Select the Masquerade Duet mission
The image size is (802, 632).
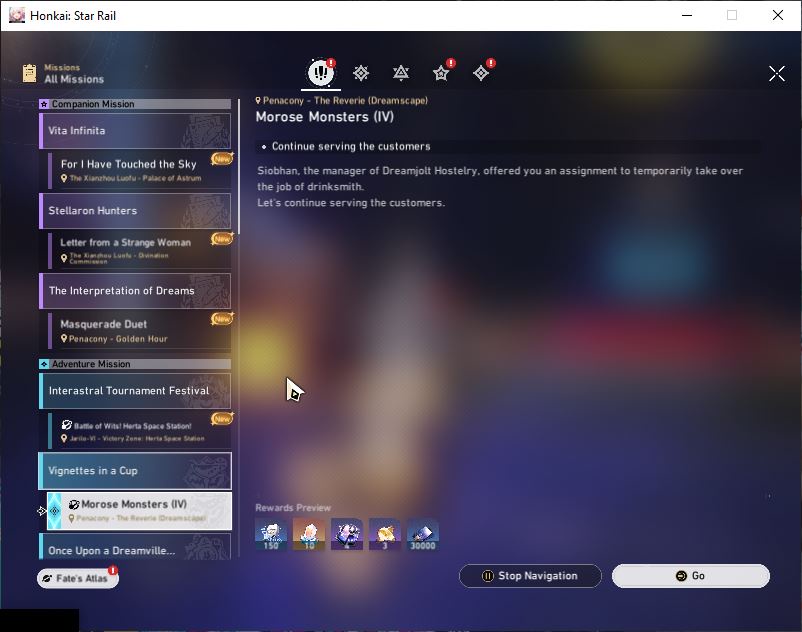140,331
